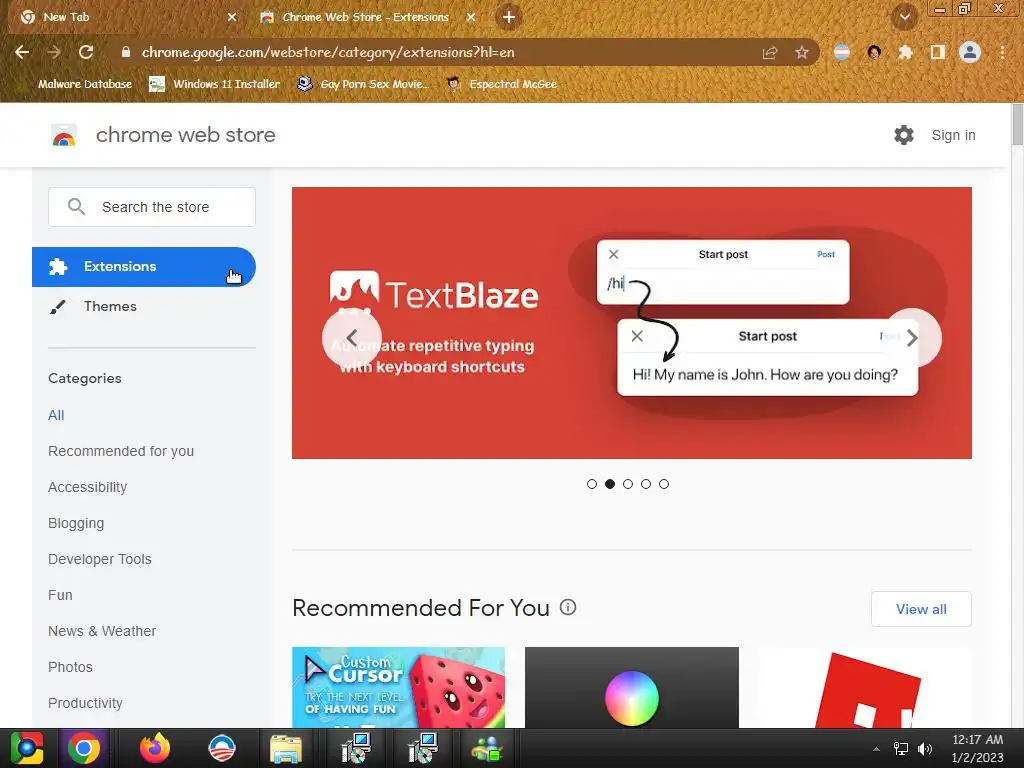The image size is (1024, 768).
Task: Jump to fourth carousel slide dot
Action: 646,484
